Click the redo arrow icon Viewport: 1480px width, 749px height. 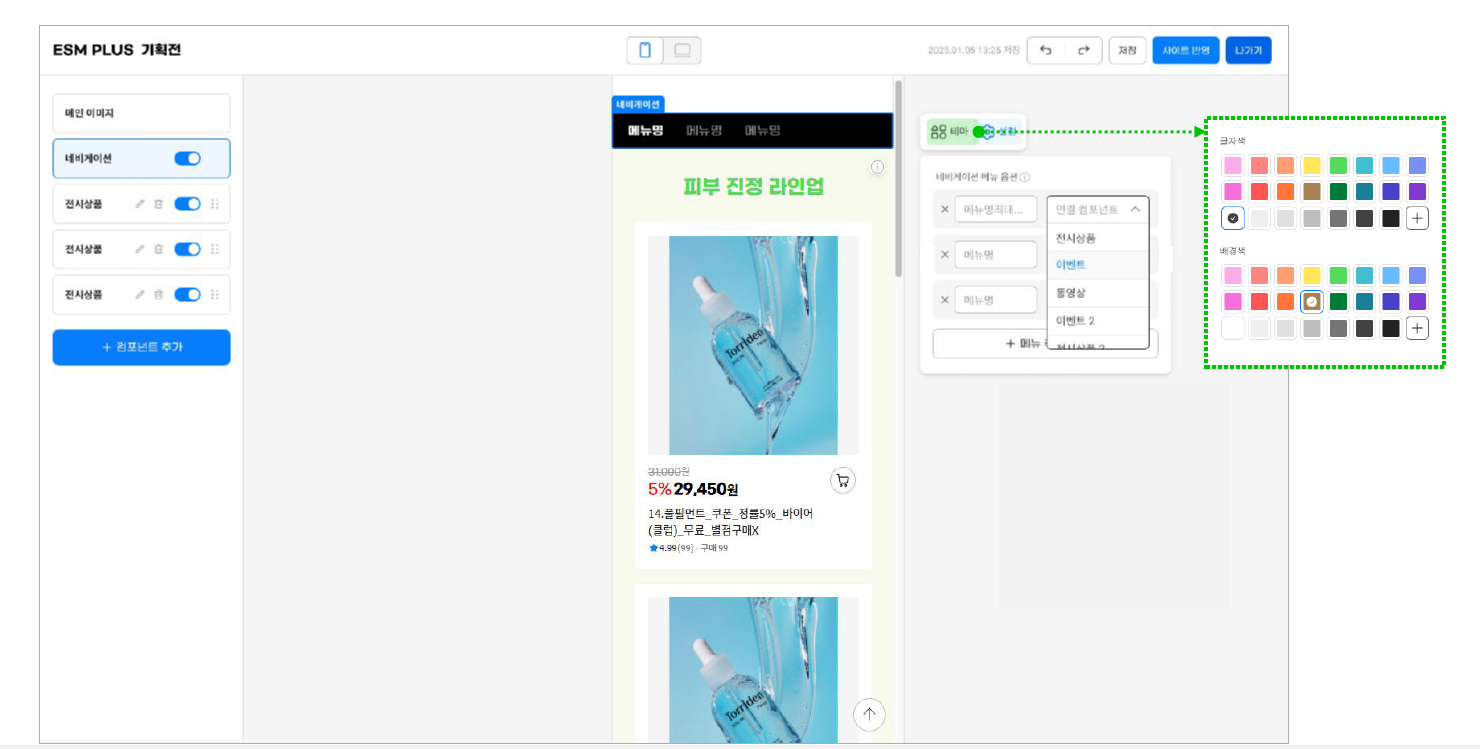click(1083, 50)
